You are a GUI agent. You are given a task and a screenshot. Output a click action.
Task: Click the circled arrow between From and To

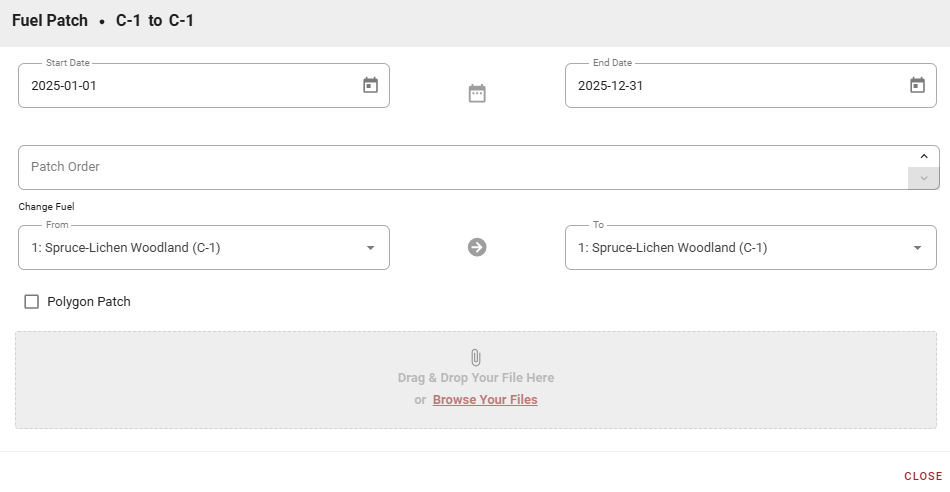click(x=477, y=247)
